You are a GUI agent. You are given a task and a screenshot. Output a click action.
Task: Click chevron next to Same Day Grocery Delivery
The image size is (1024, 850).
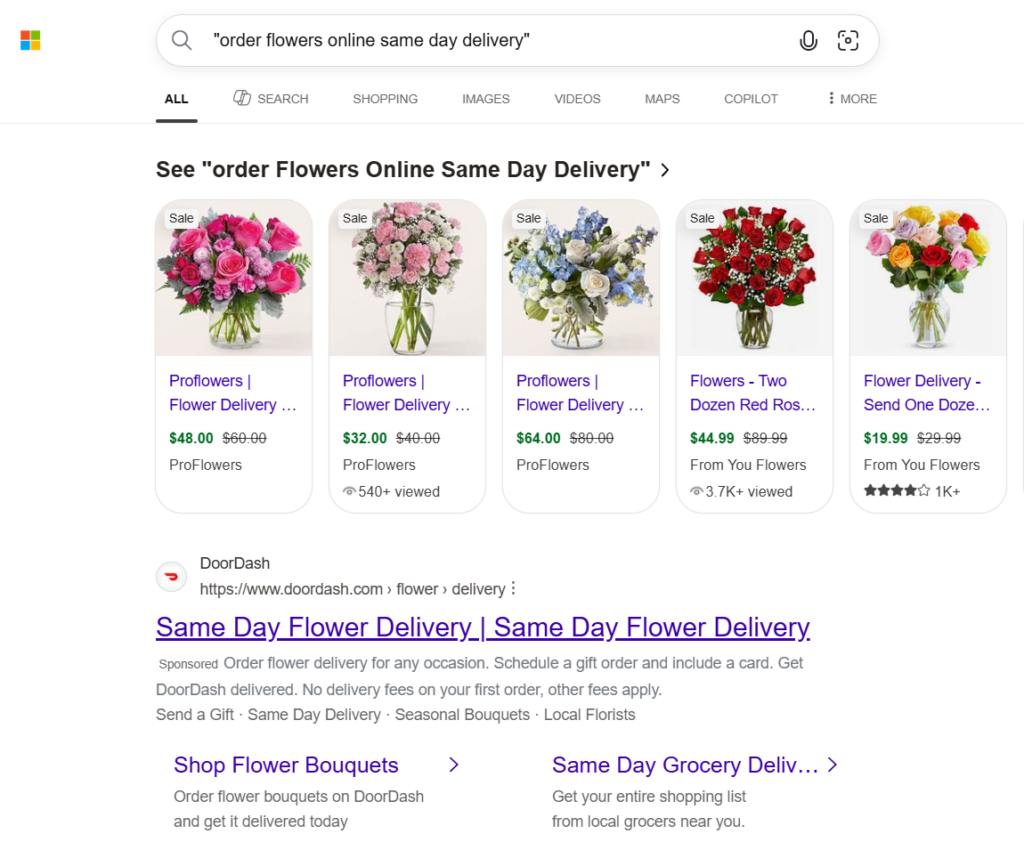coord(833,764)
